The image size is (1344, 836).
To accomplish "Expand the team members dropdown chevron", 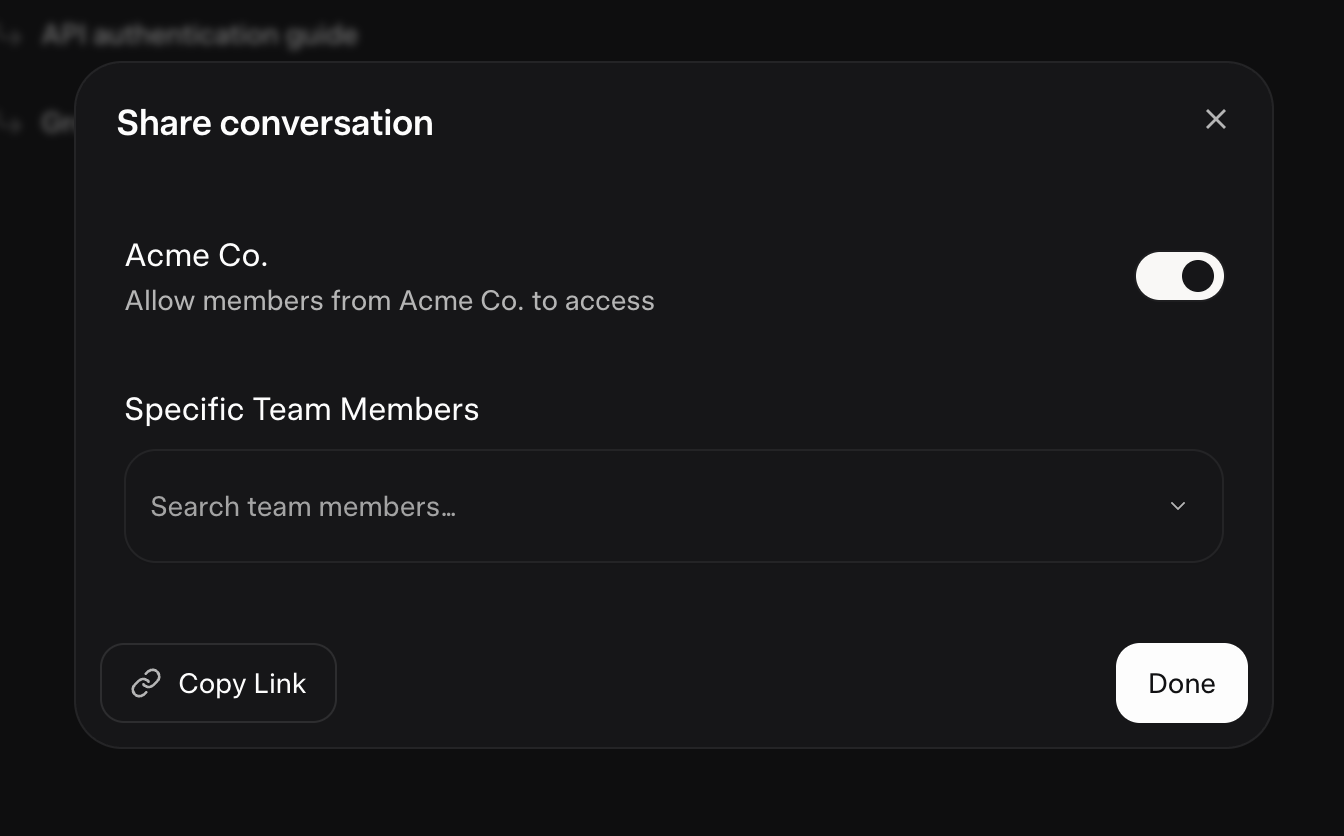I will coord(1177,506).
